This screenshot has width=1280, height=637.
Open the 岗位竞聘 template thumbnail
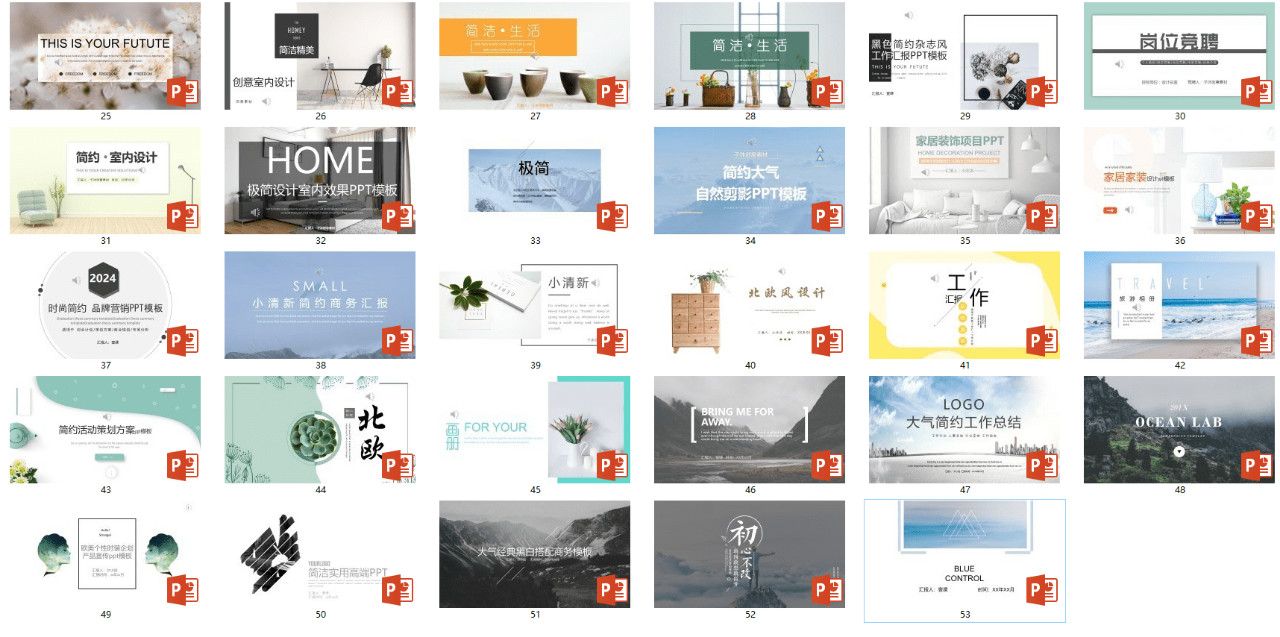click(1179, 56)
